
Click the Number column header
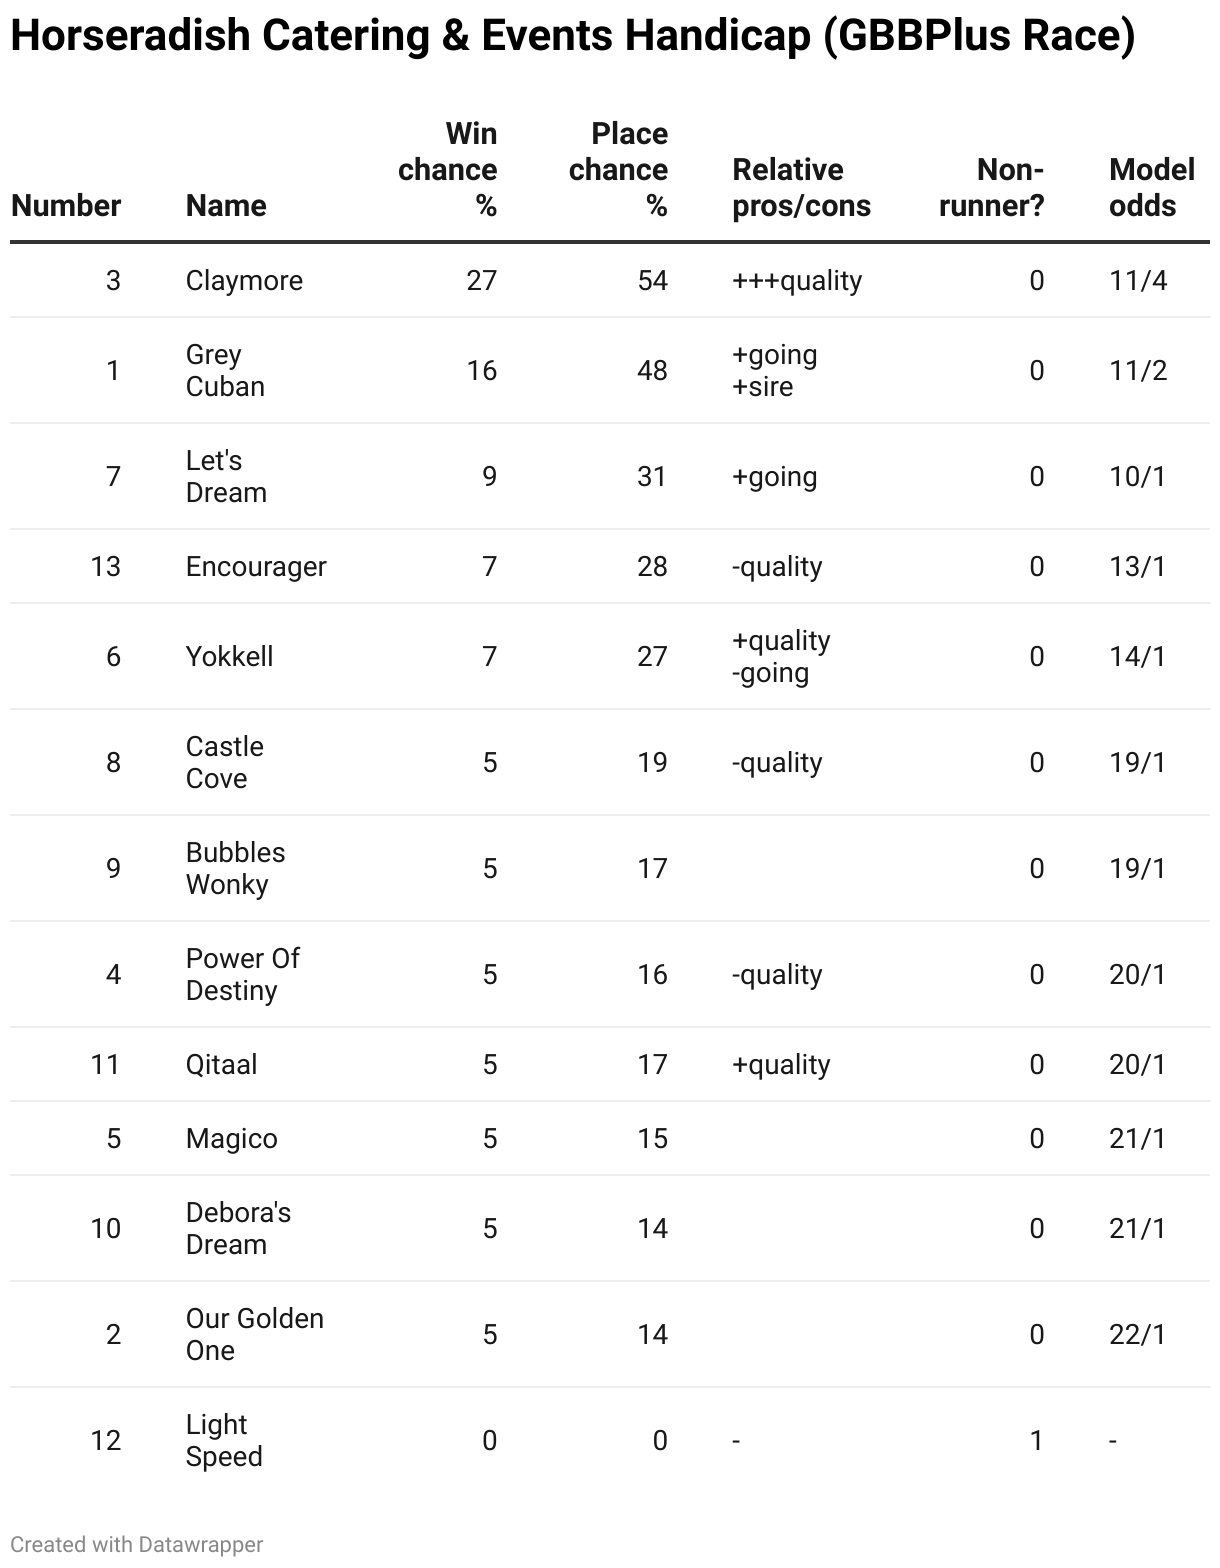[x=66, y=205]
